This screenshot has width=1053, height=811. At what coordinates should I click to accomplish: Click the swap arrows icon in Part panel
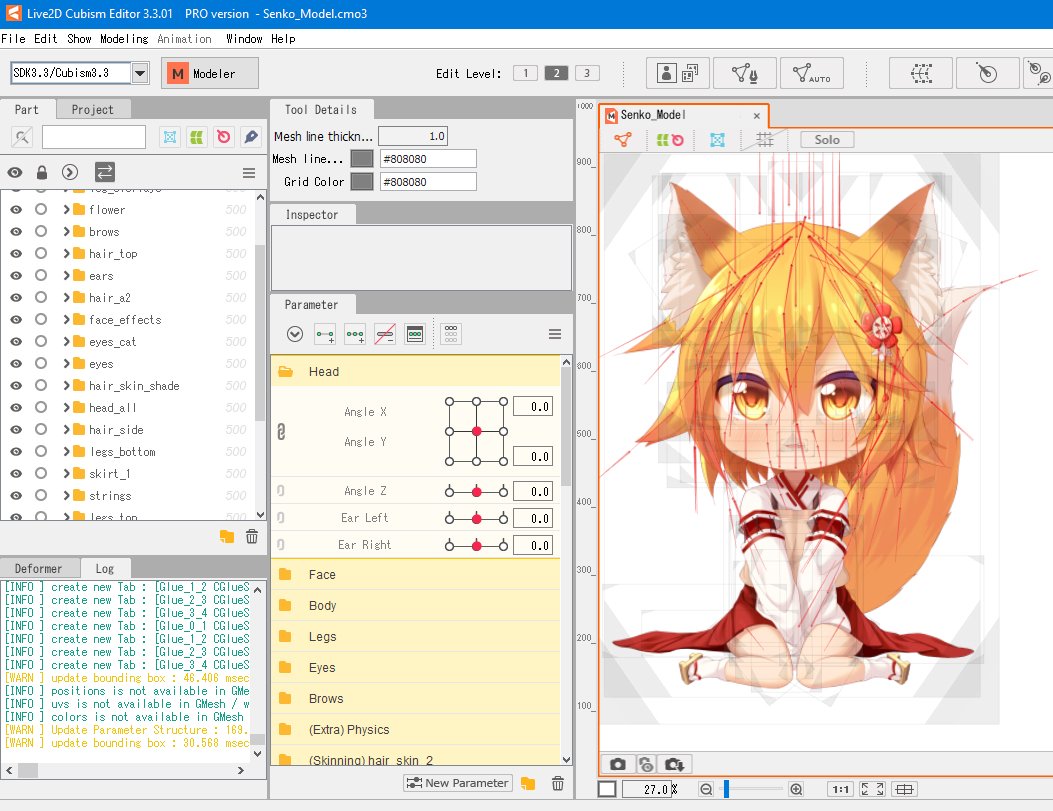click(105, 173)
